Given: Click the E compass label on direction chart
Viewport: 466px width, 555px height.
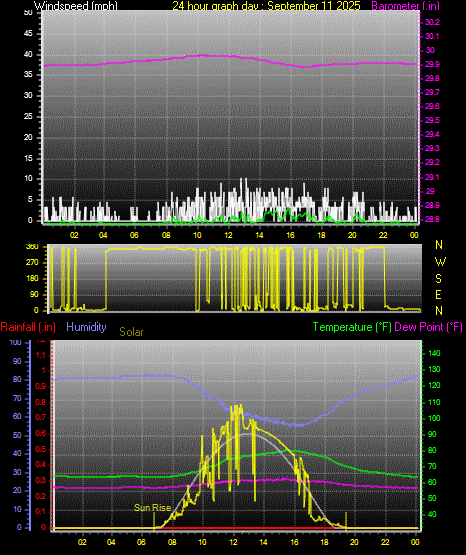Looking at the screenshot, I should tap(438, 294).
